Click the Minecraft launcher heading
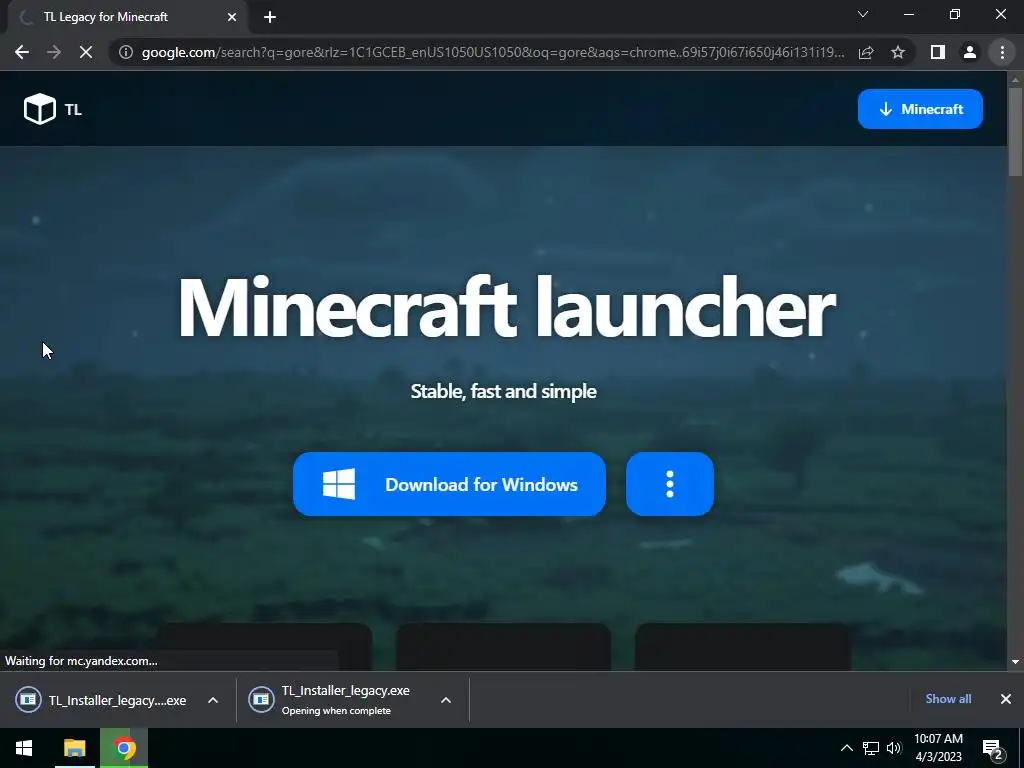Screen dimensions: 1024x768 pyautogui.click(x=506, y=308)
